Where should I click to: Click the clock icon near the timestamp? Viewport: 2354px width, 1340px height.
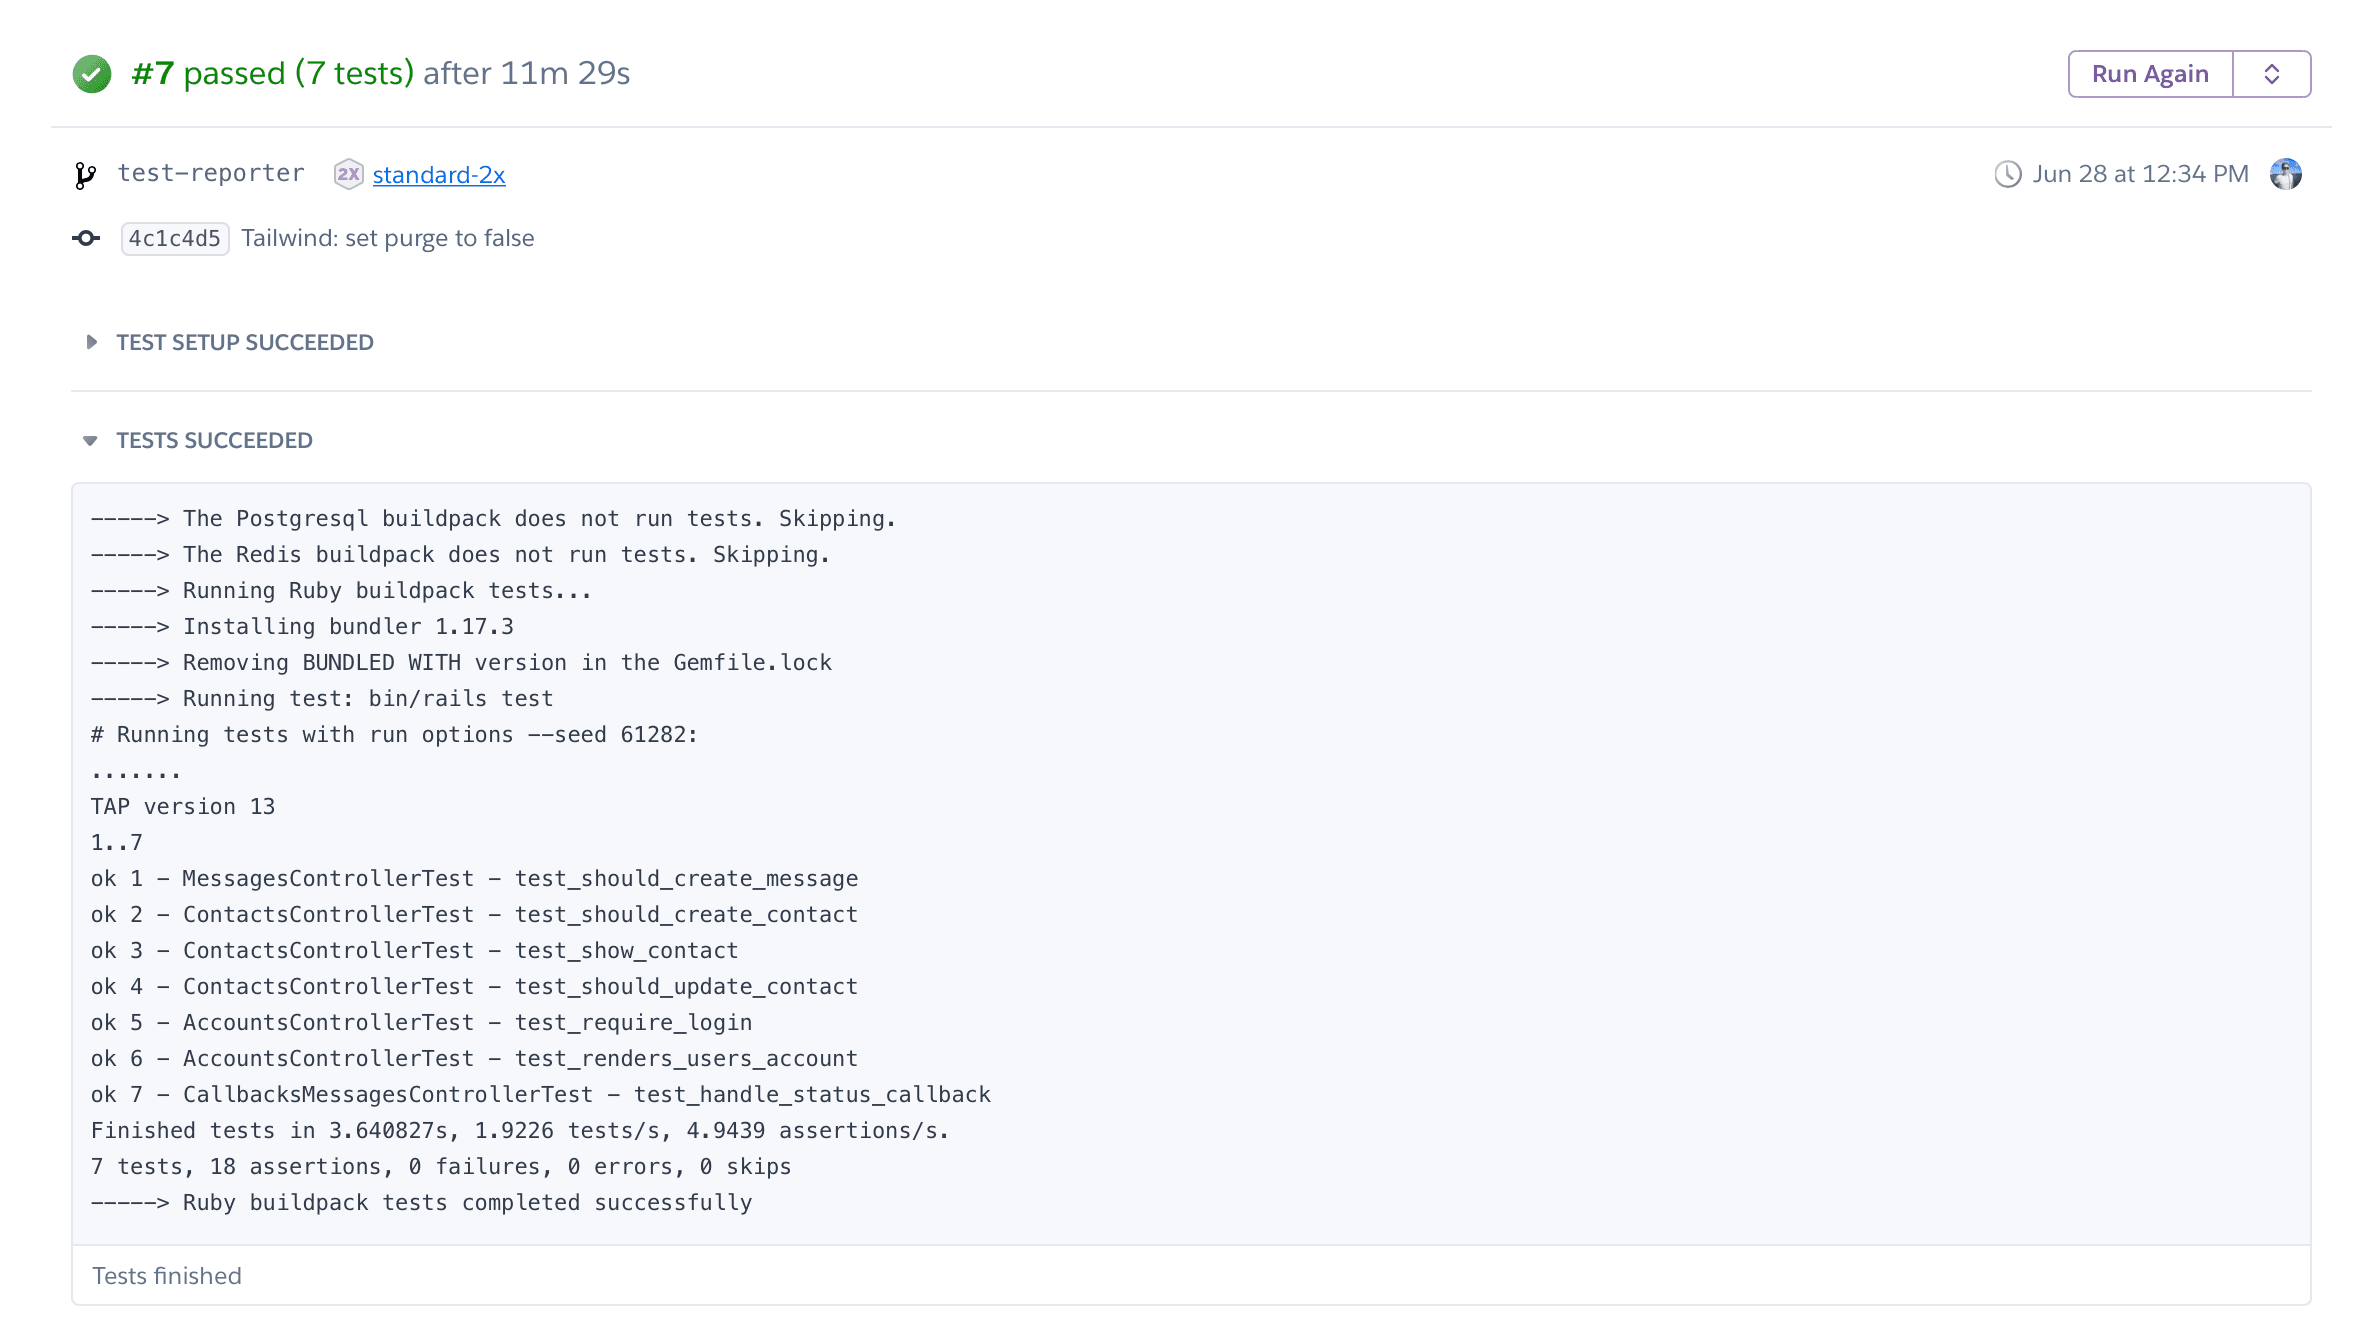click(x=2007, y=173)
